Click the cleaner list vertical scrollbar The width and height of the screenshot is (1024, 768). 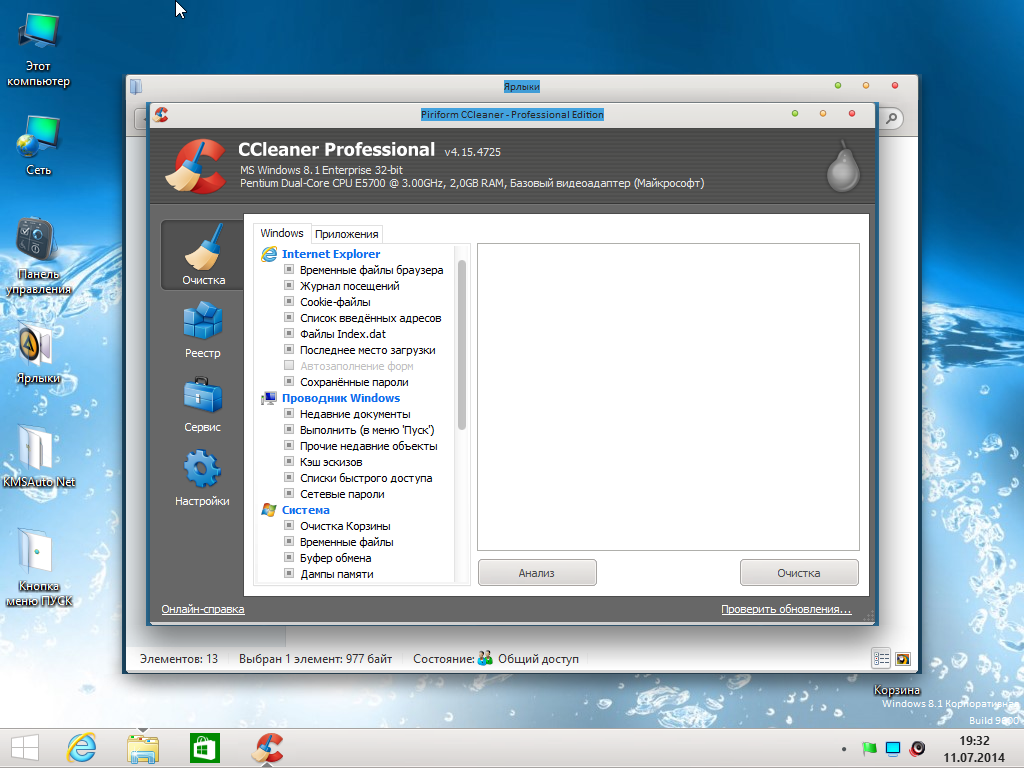pyautogui.click(x=462, y=345)
